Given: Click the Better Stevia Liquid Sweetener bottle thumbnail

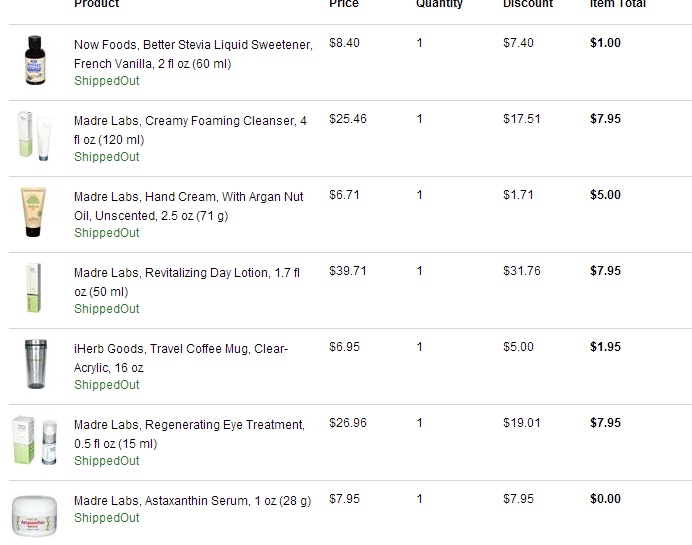Looking at the screenshot, I should [x=36, y=61].
